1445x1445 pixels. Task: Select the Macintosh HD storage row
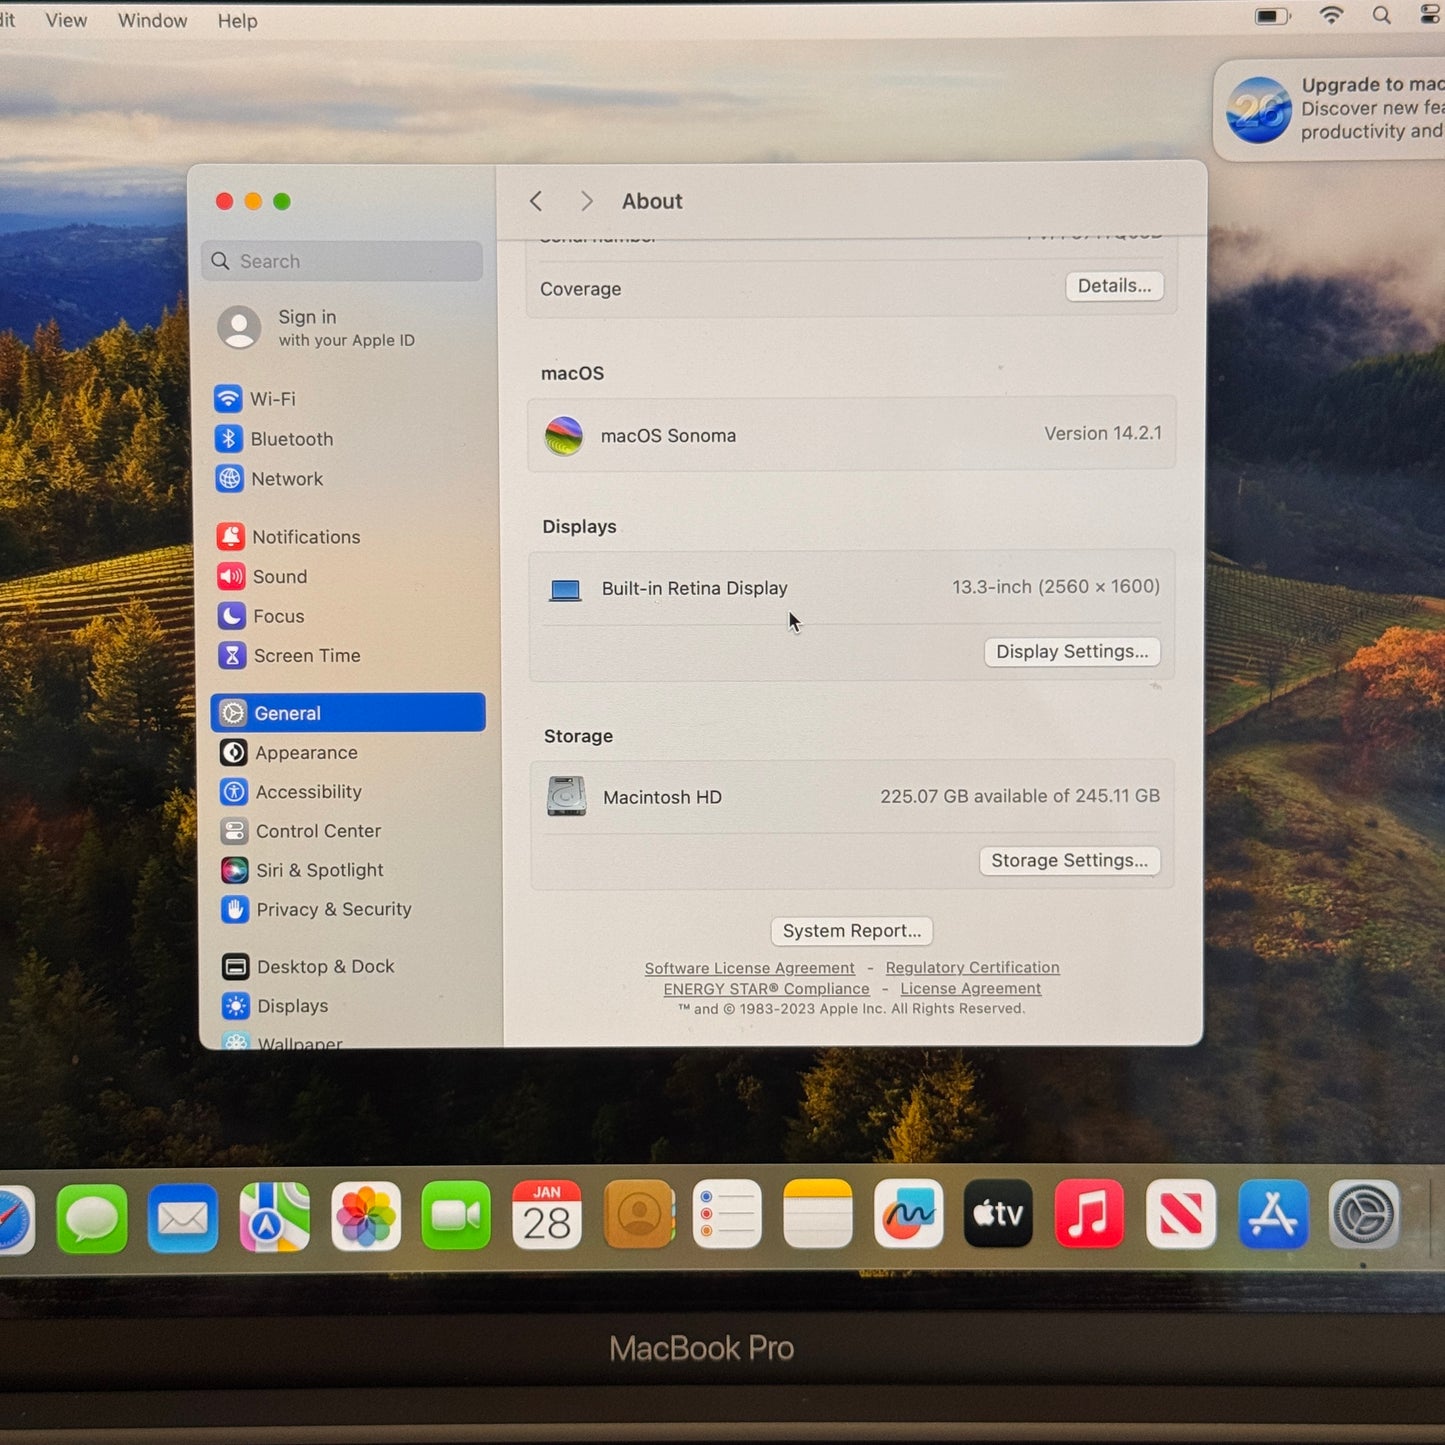851,797
